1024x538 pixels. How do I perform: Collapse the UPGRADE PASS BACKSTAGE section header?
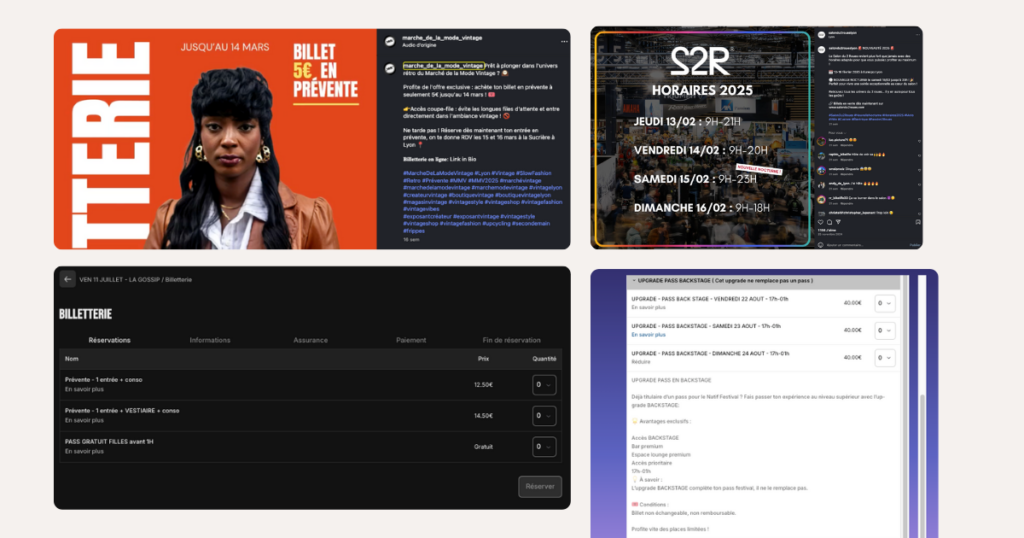(763, 281)
